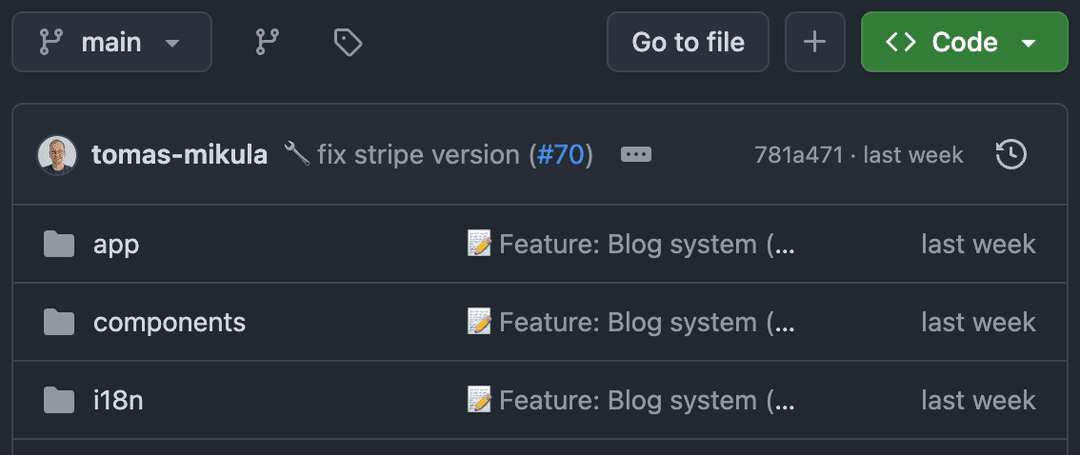1080x455 pixels.
Task: Open the app folder icon
Action: click(x=59, y=244)
